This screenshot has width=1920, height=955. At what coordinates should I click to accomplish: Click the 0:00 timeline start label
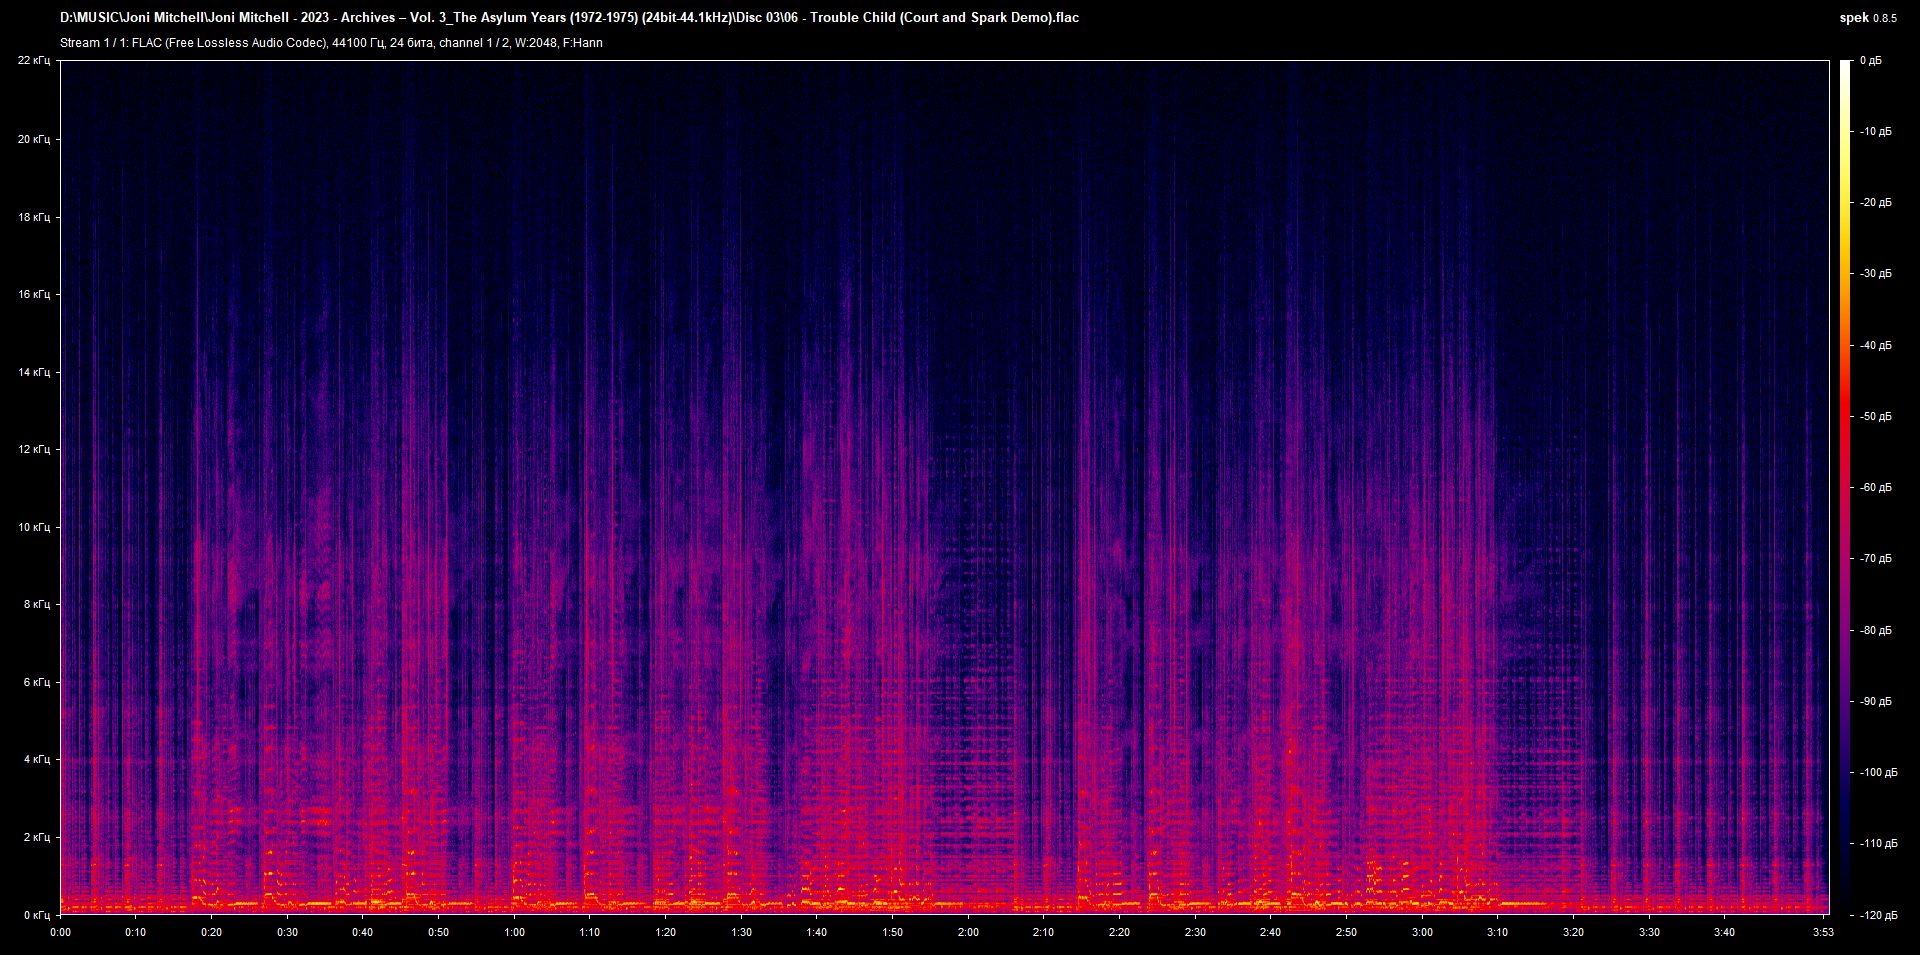click(x=60, y=931)
